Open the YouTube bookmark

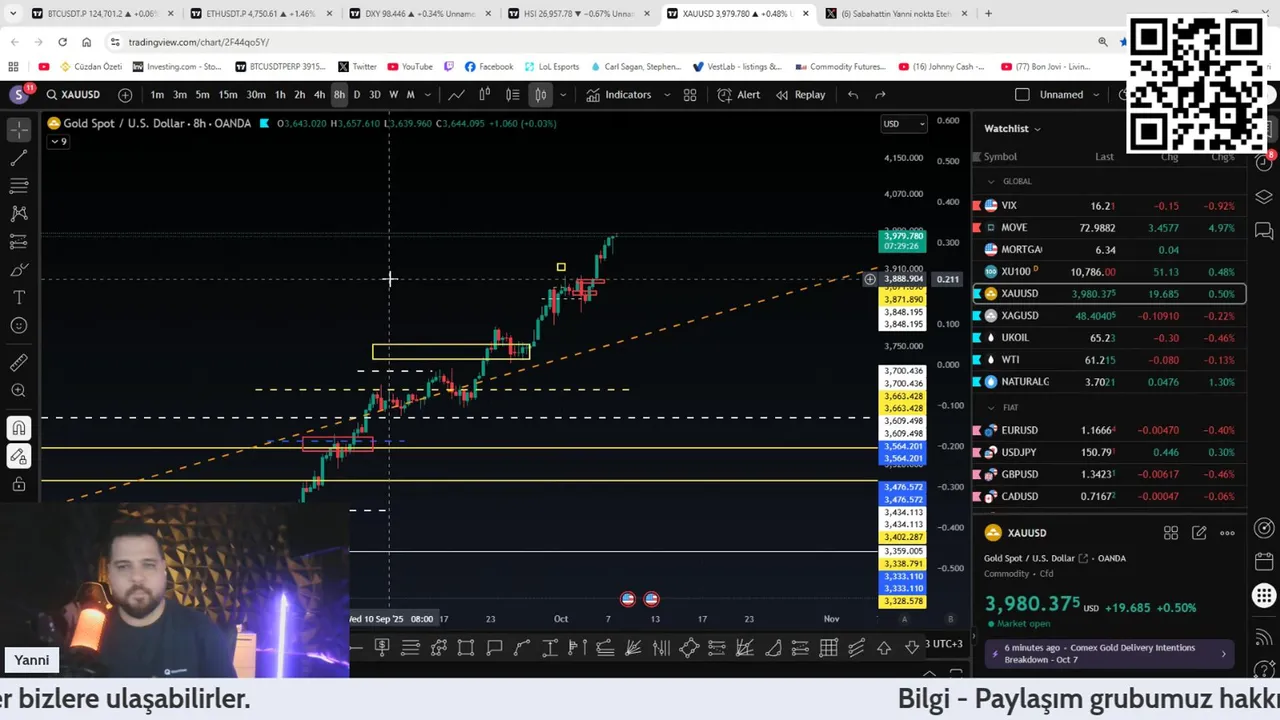pyautogui.click(x=411, y=67)
